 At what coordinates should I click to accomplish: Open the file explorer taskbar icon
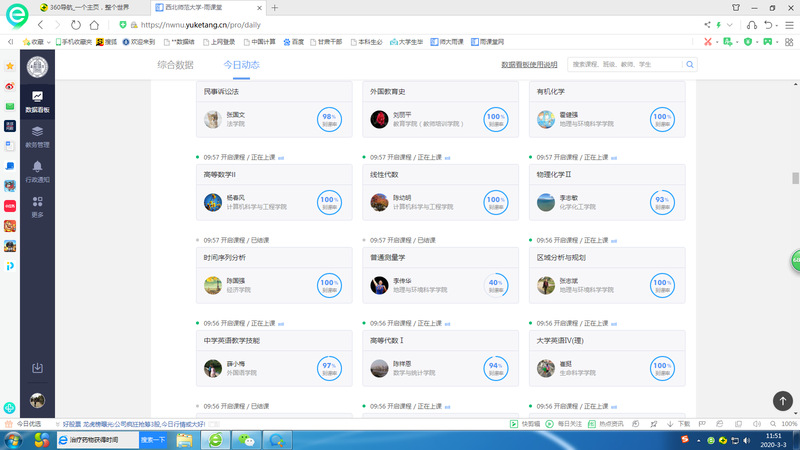click(185, 440)
